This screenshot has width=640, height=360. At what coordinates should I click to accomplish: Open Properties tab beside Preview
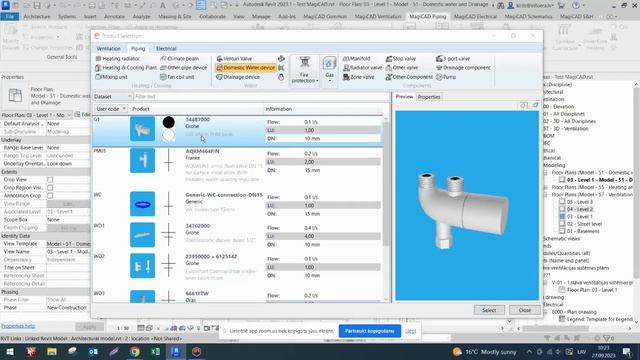point(429,97)
